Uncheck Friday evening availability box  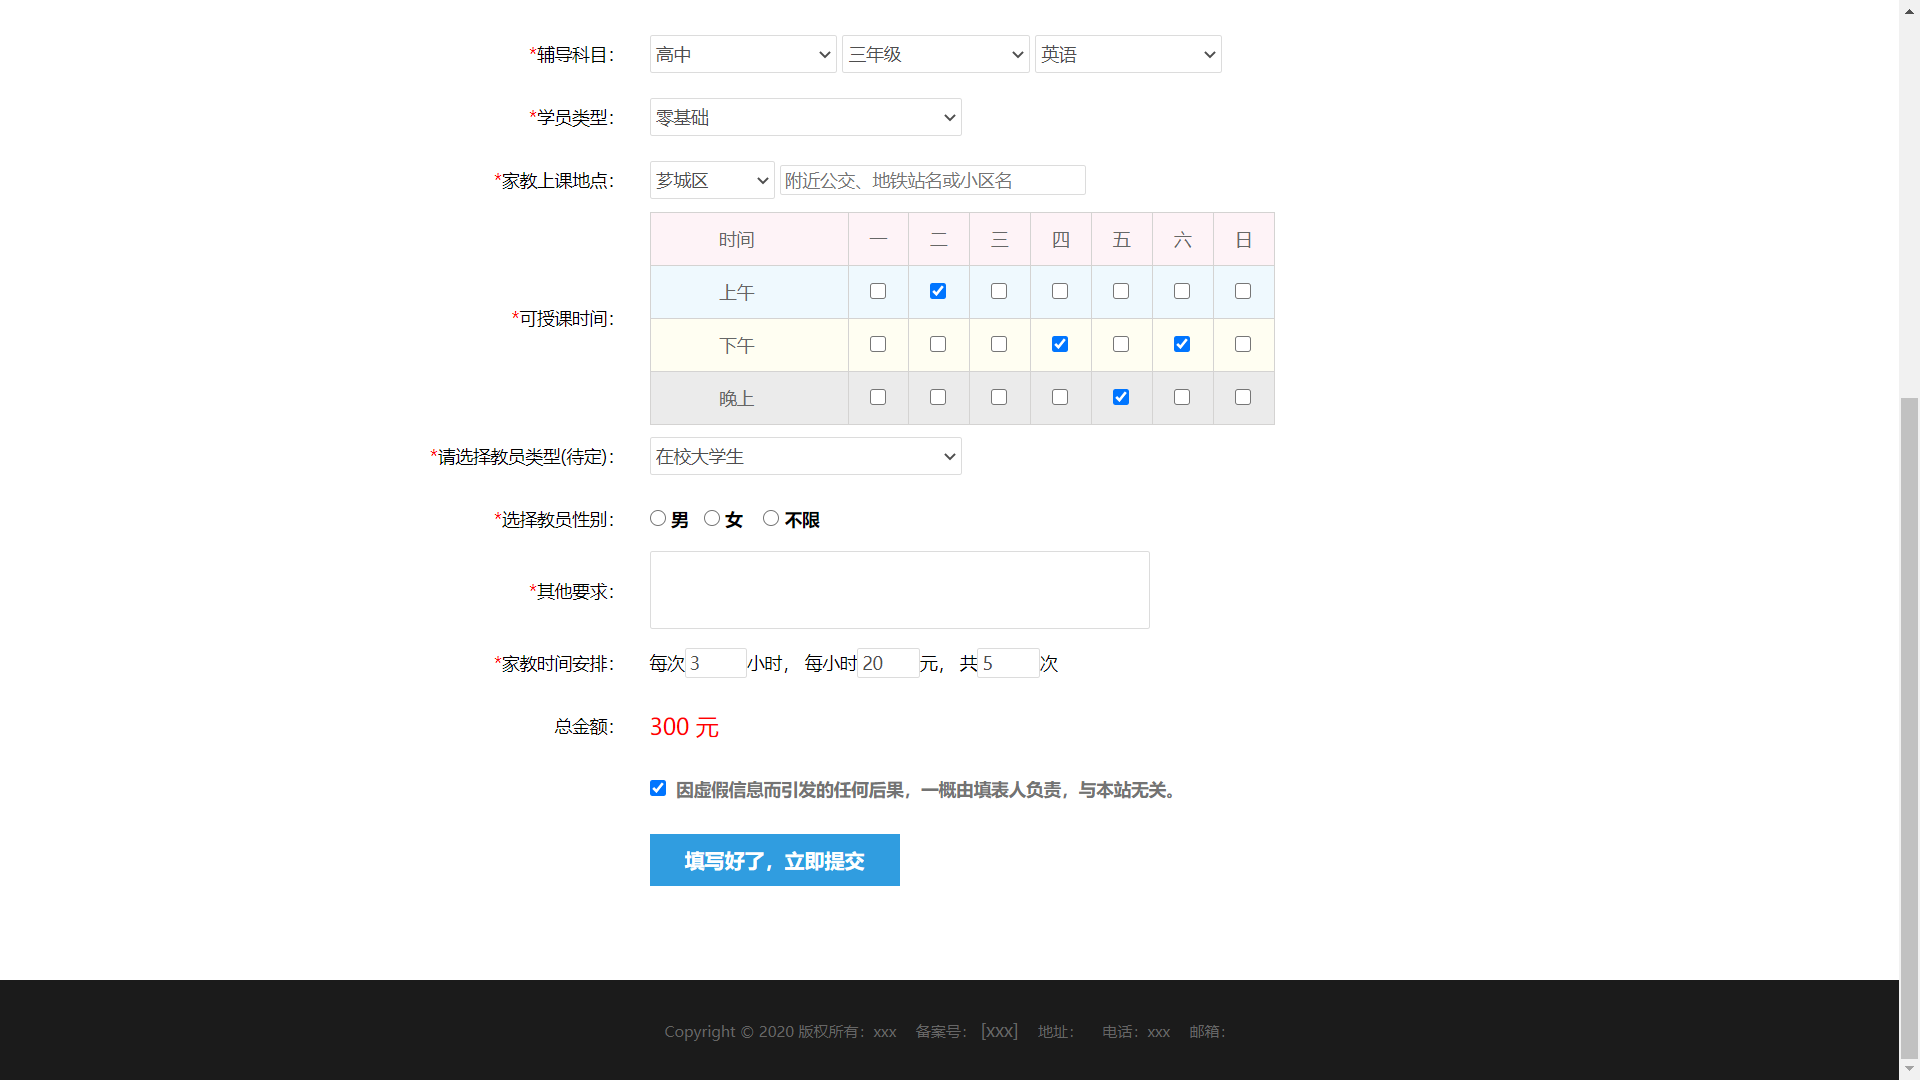pos(1121,397)
